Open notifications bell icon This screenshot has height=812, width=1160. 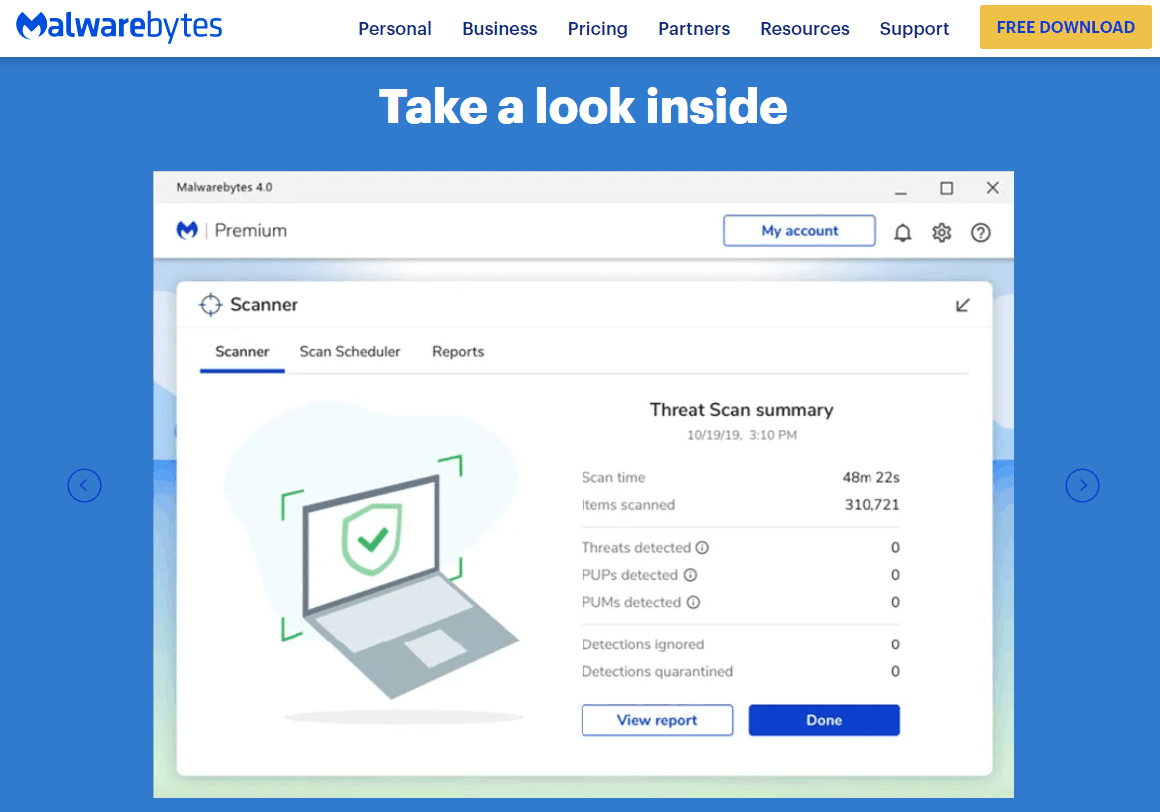903,233
